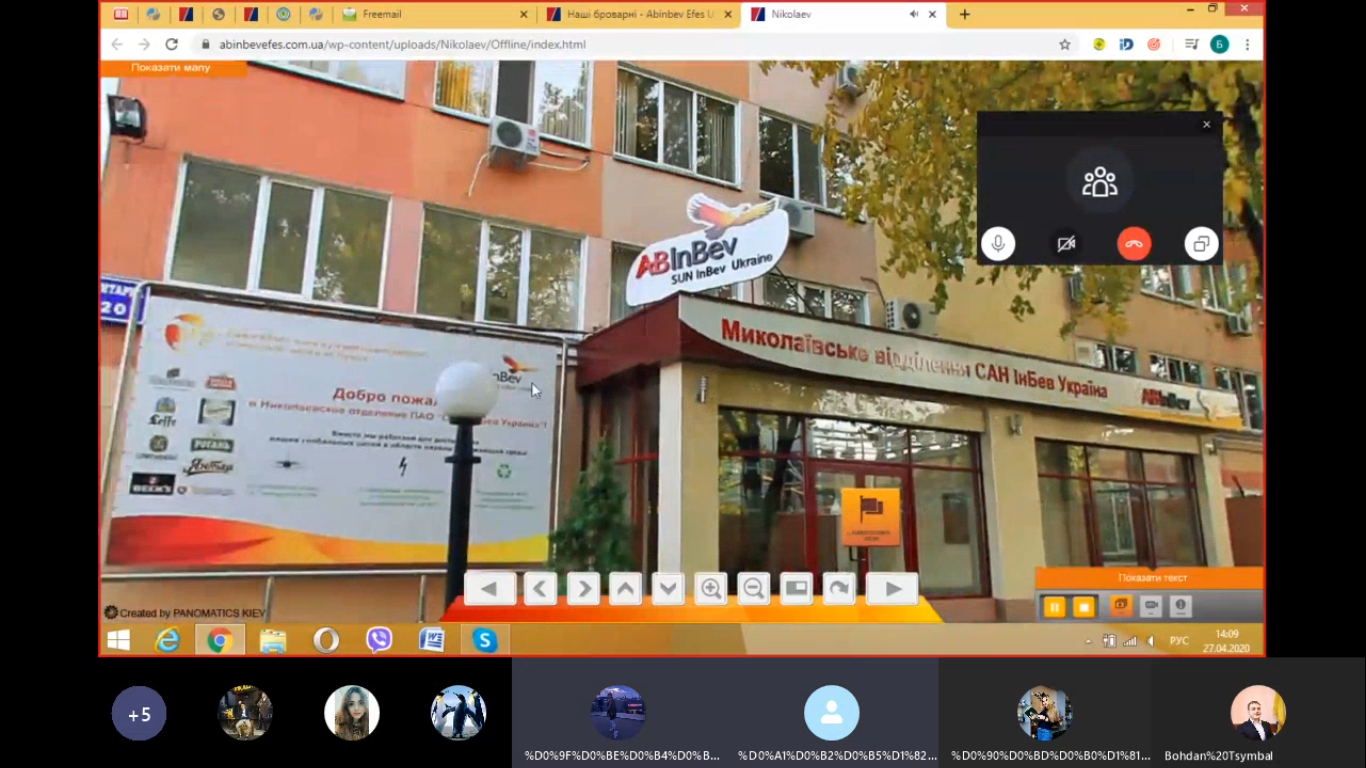The height and width of the screenshot is (768, 1366).
Task: Launch Internet Explorer from the taskbar
Action: (168, 640)
